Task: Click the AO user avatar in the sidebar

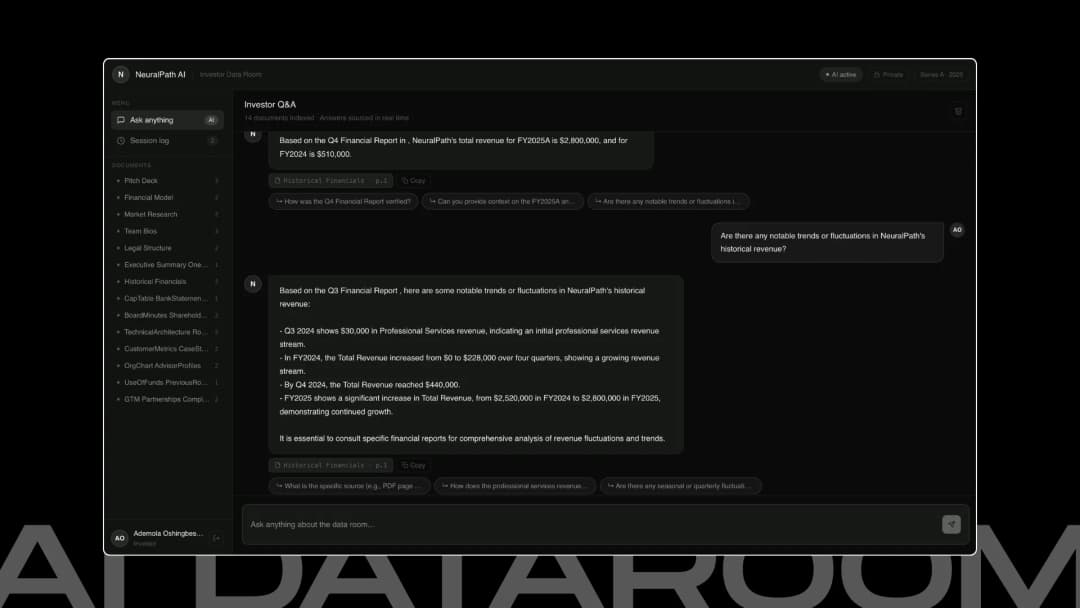Action: [120, 538]
